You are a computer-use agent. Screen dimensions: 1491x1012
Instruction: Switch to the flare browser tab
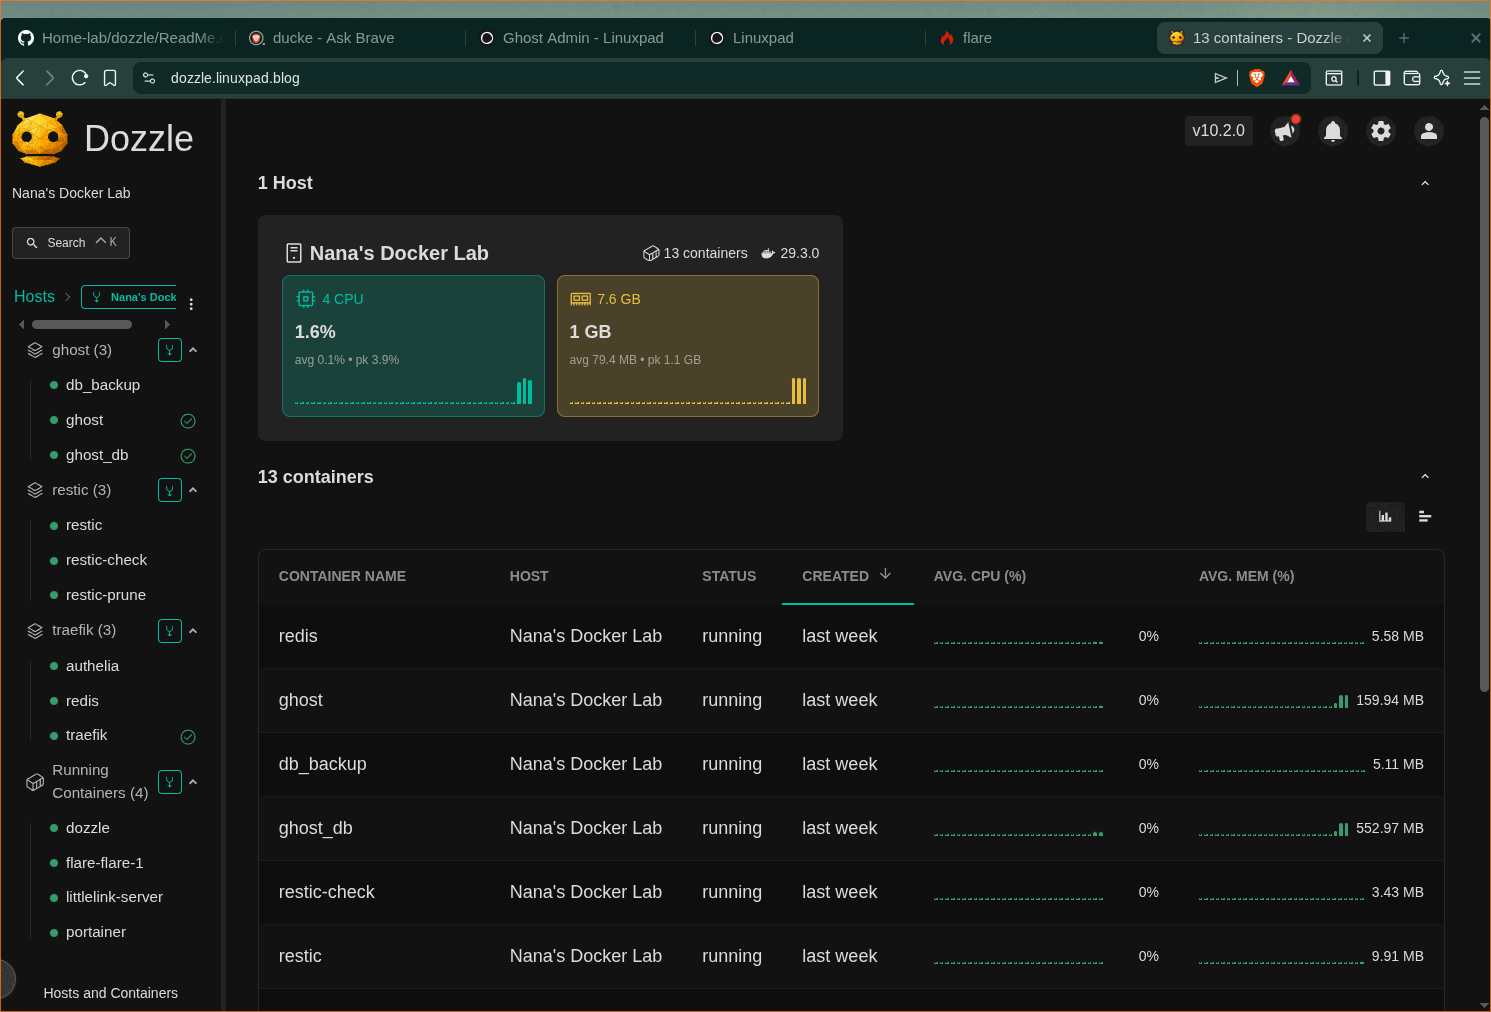(976, 38)
